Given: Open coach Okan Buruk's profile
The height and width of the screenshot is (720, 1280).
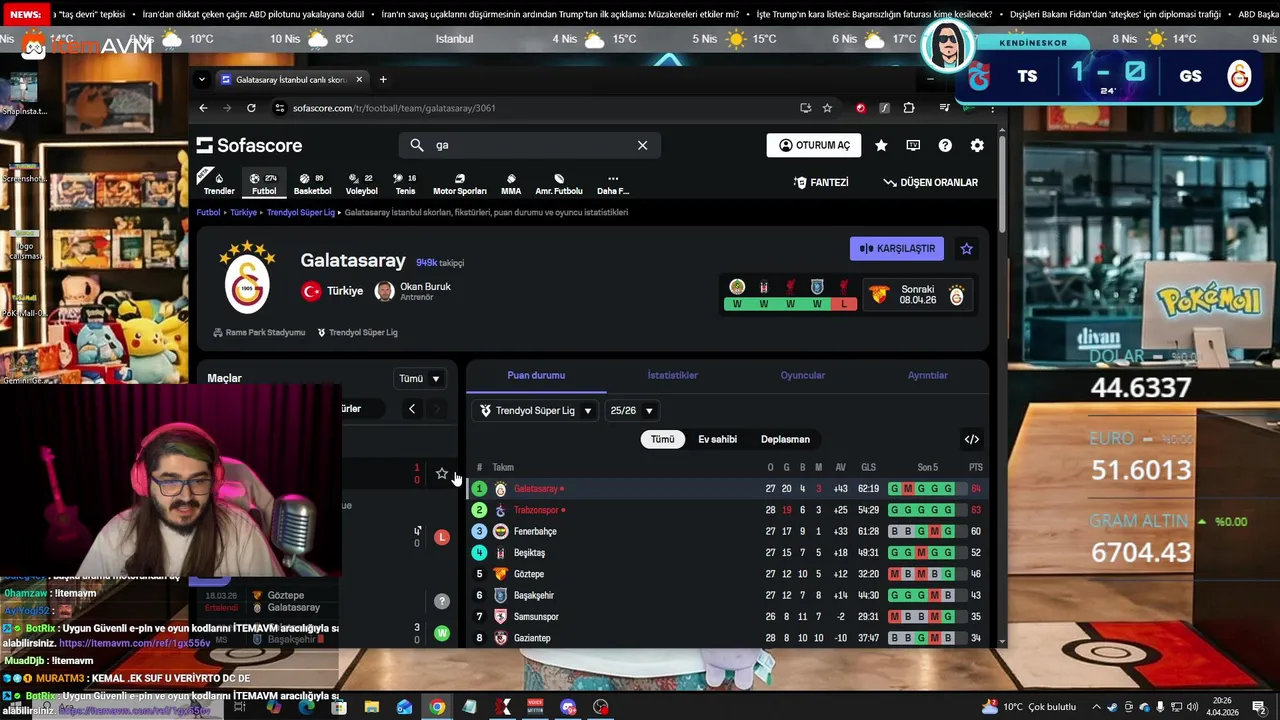Looking at the screenshot, I should pyautogui.click(x=412, y=291).
